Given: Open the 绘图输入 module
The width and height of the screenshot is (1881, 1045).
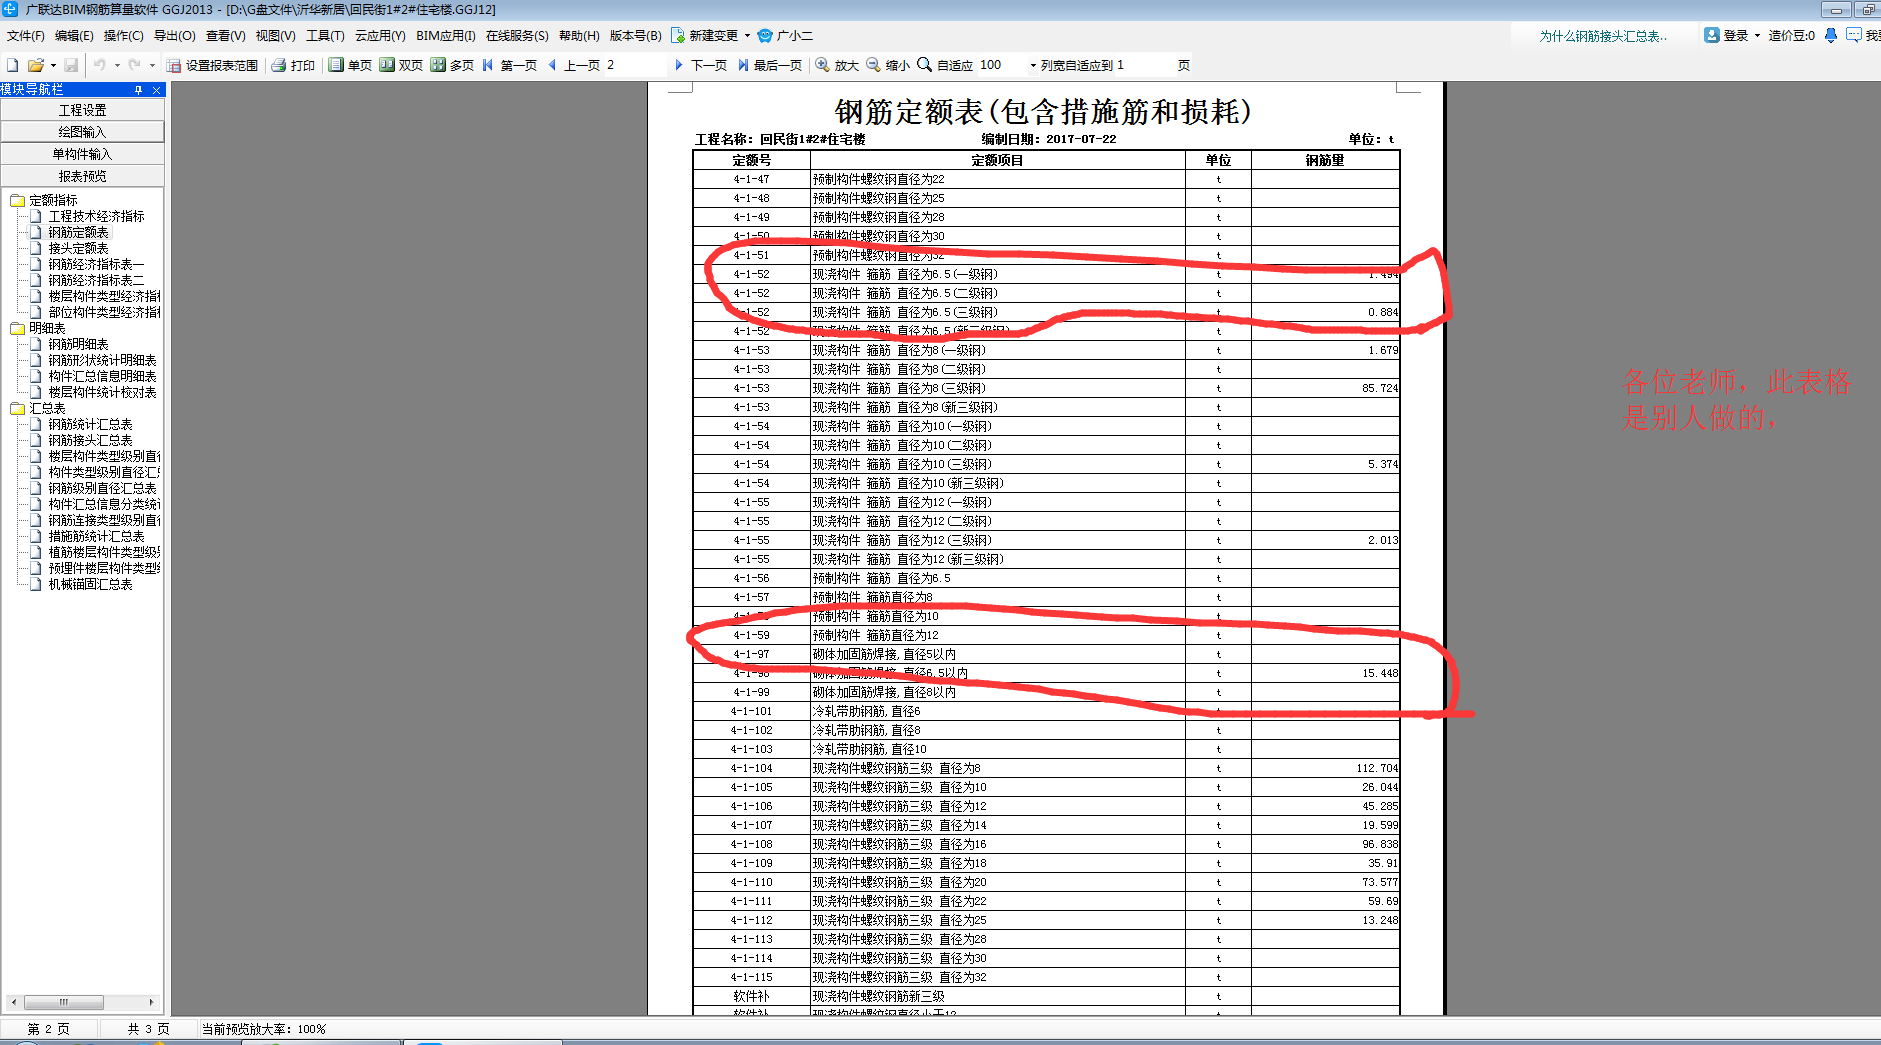Looking at the screenshot, I should click(x=82, y=132).
